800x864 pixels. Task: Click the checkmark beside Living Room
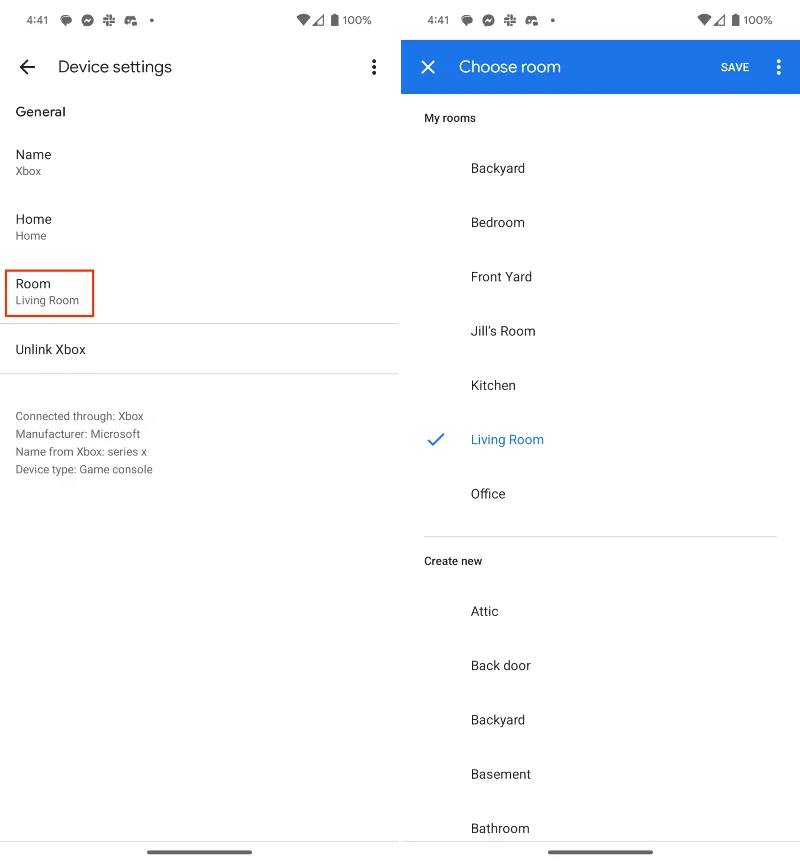click(434, 439)
